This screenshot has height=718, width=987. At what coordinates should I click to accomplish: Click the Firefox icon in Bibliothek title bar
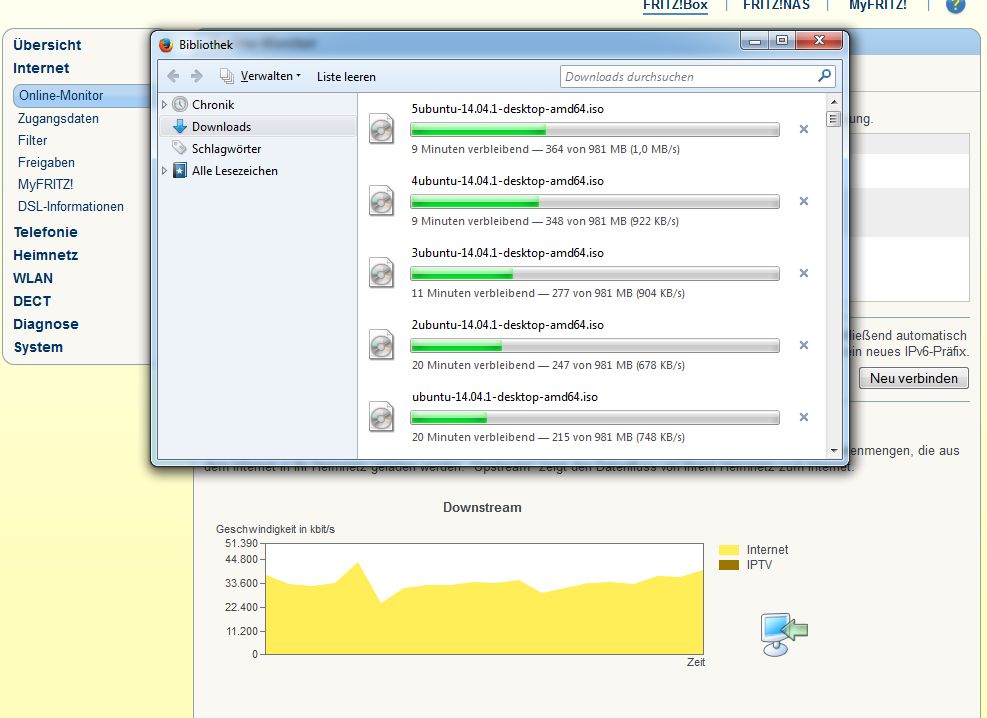[x=166, y=45]
